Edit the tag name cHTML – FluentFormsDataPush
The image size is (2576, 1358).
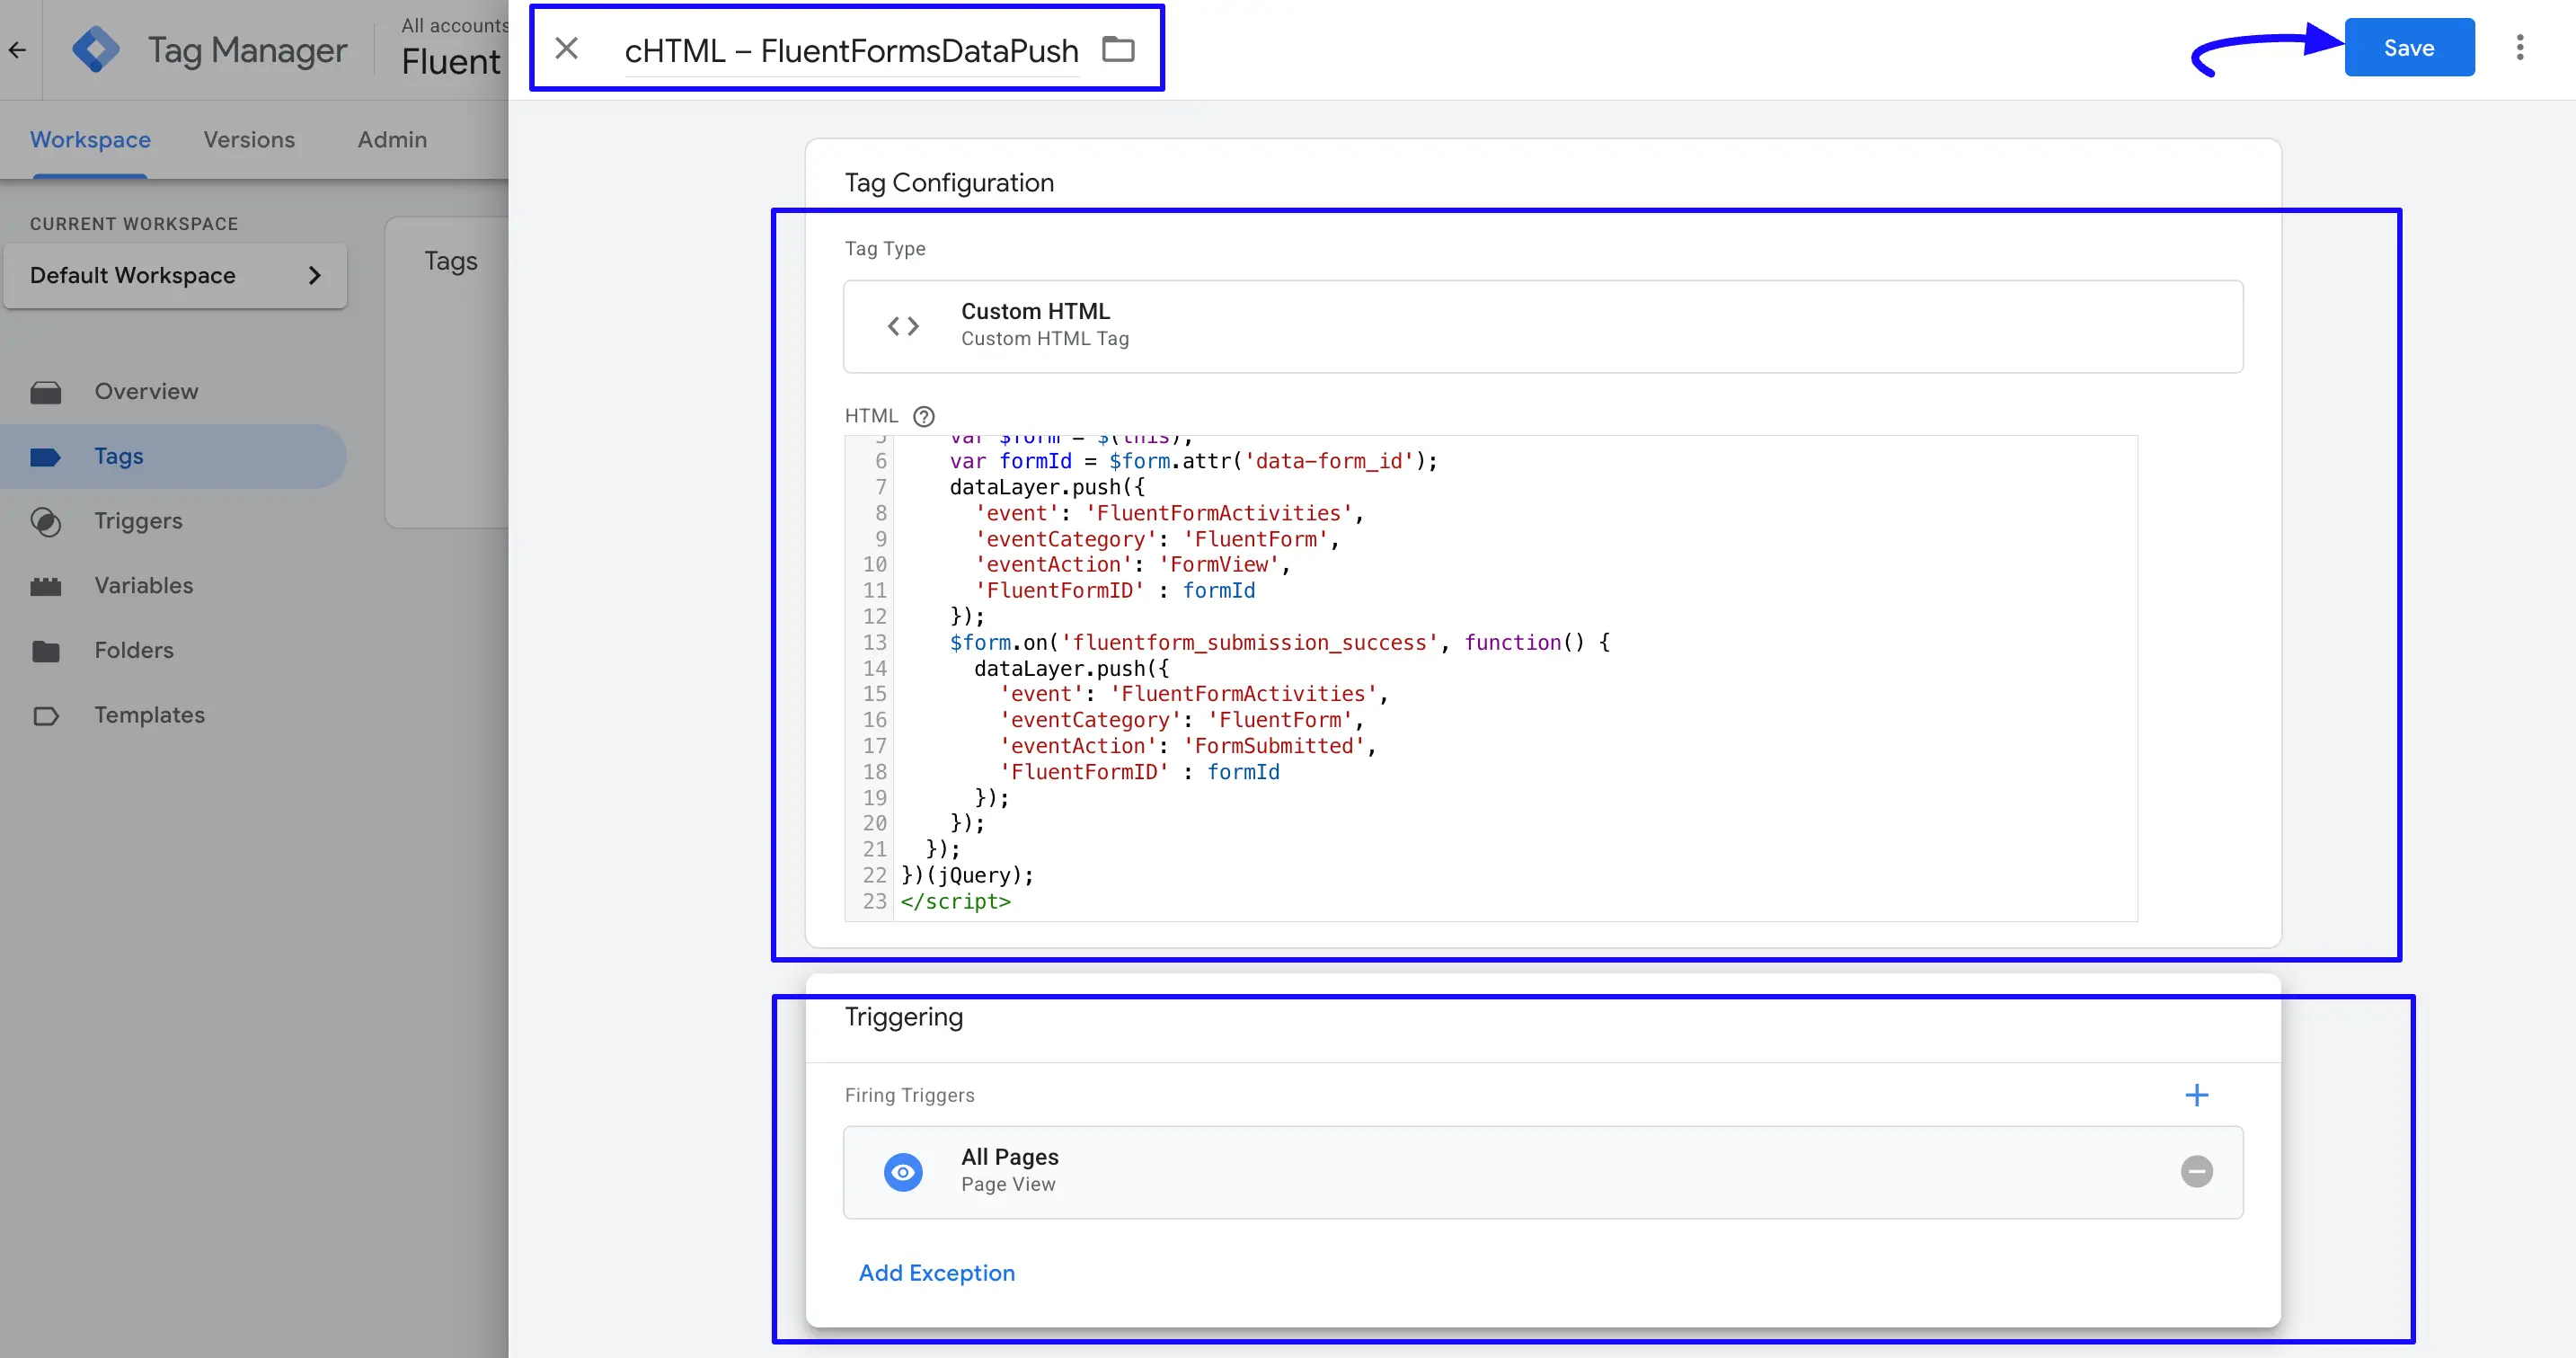coord(851,50)
